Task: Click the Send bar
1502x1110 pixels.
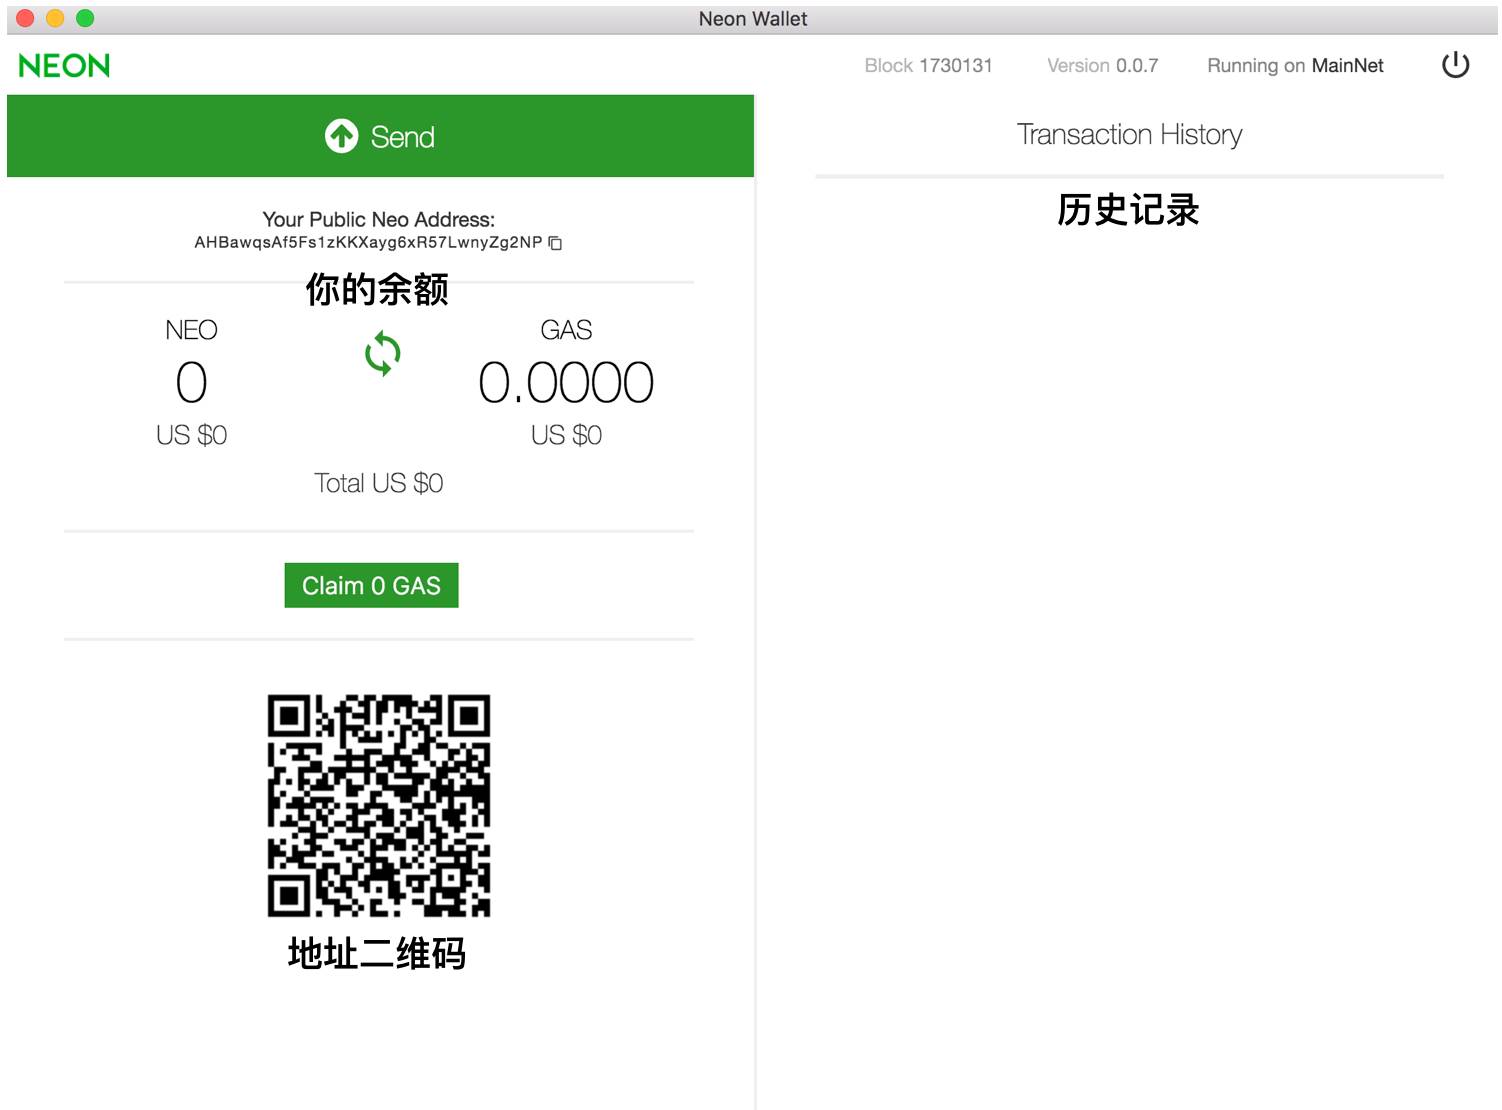Action: (x=380, y=136)
